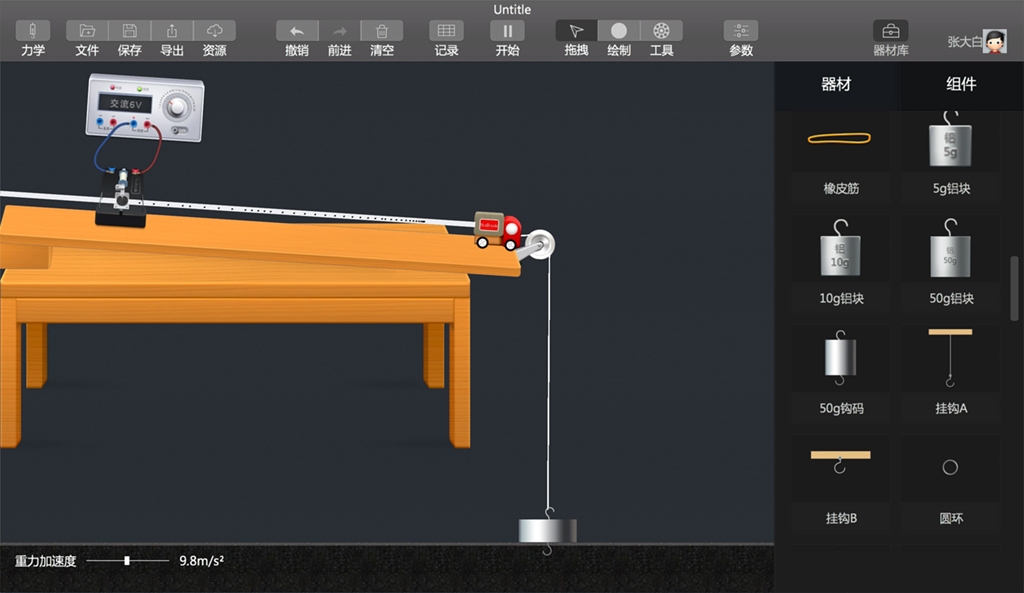Expand the 器材库 equipment library
This screenshot has width=1024, height=593.
click(890, 31)
